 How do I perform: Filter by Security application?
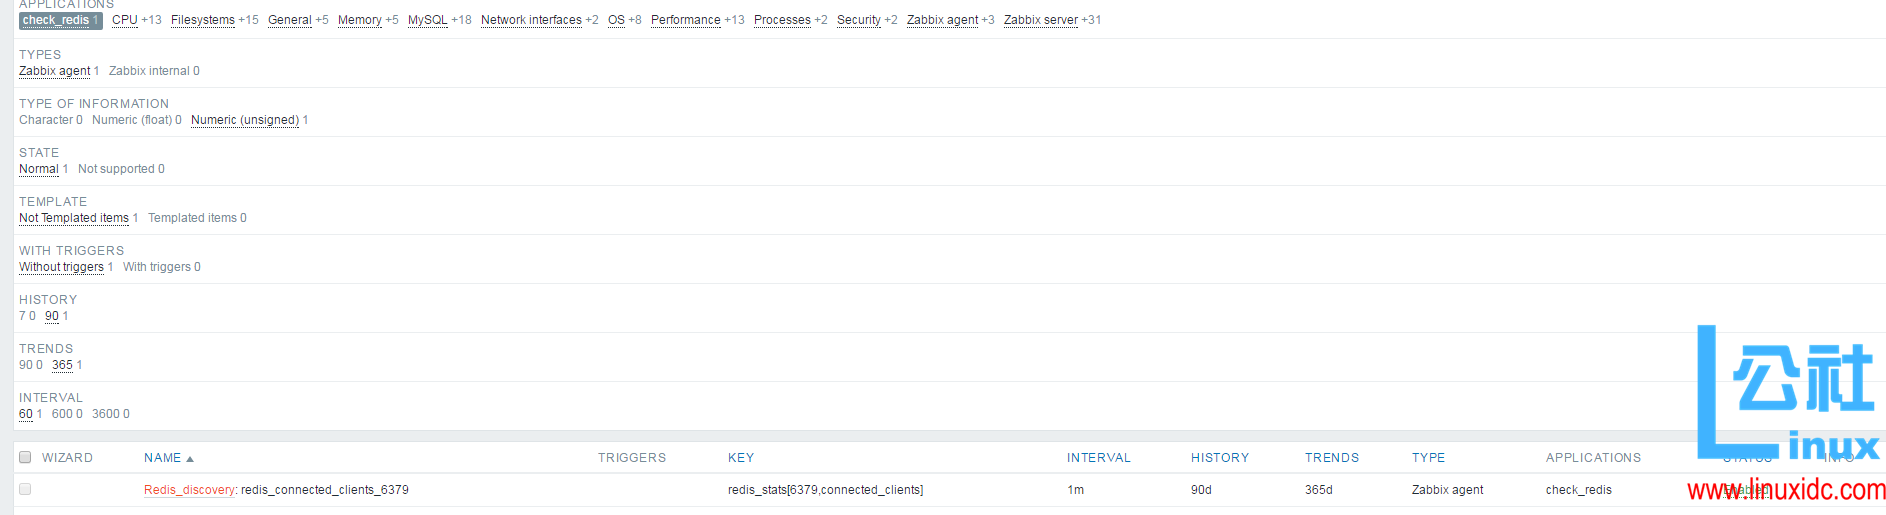[x=859, y=20]
